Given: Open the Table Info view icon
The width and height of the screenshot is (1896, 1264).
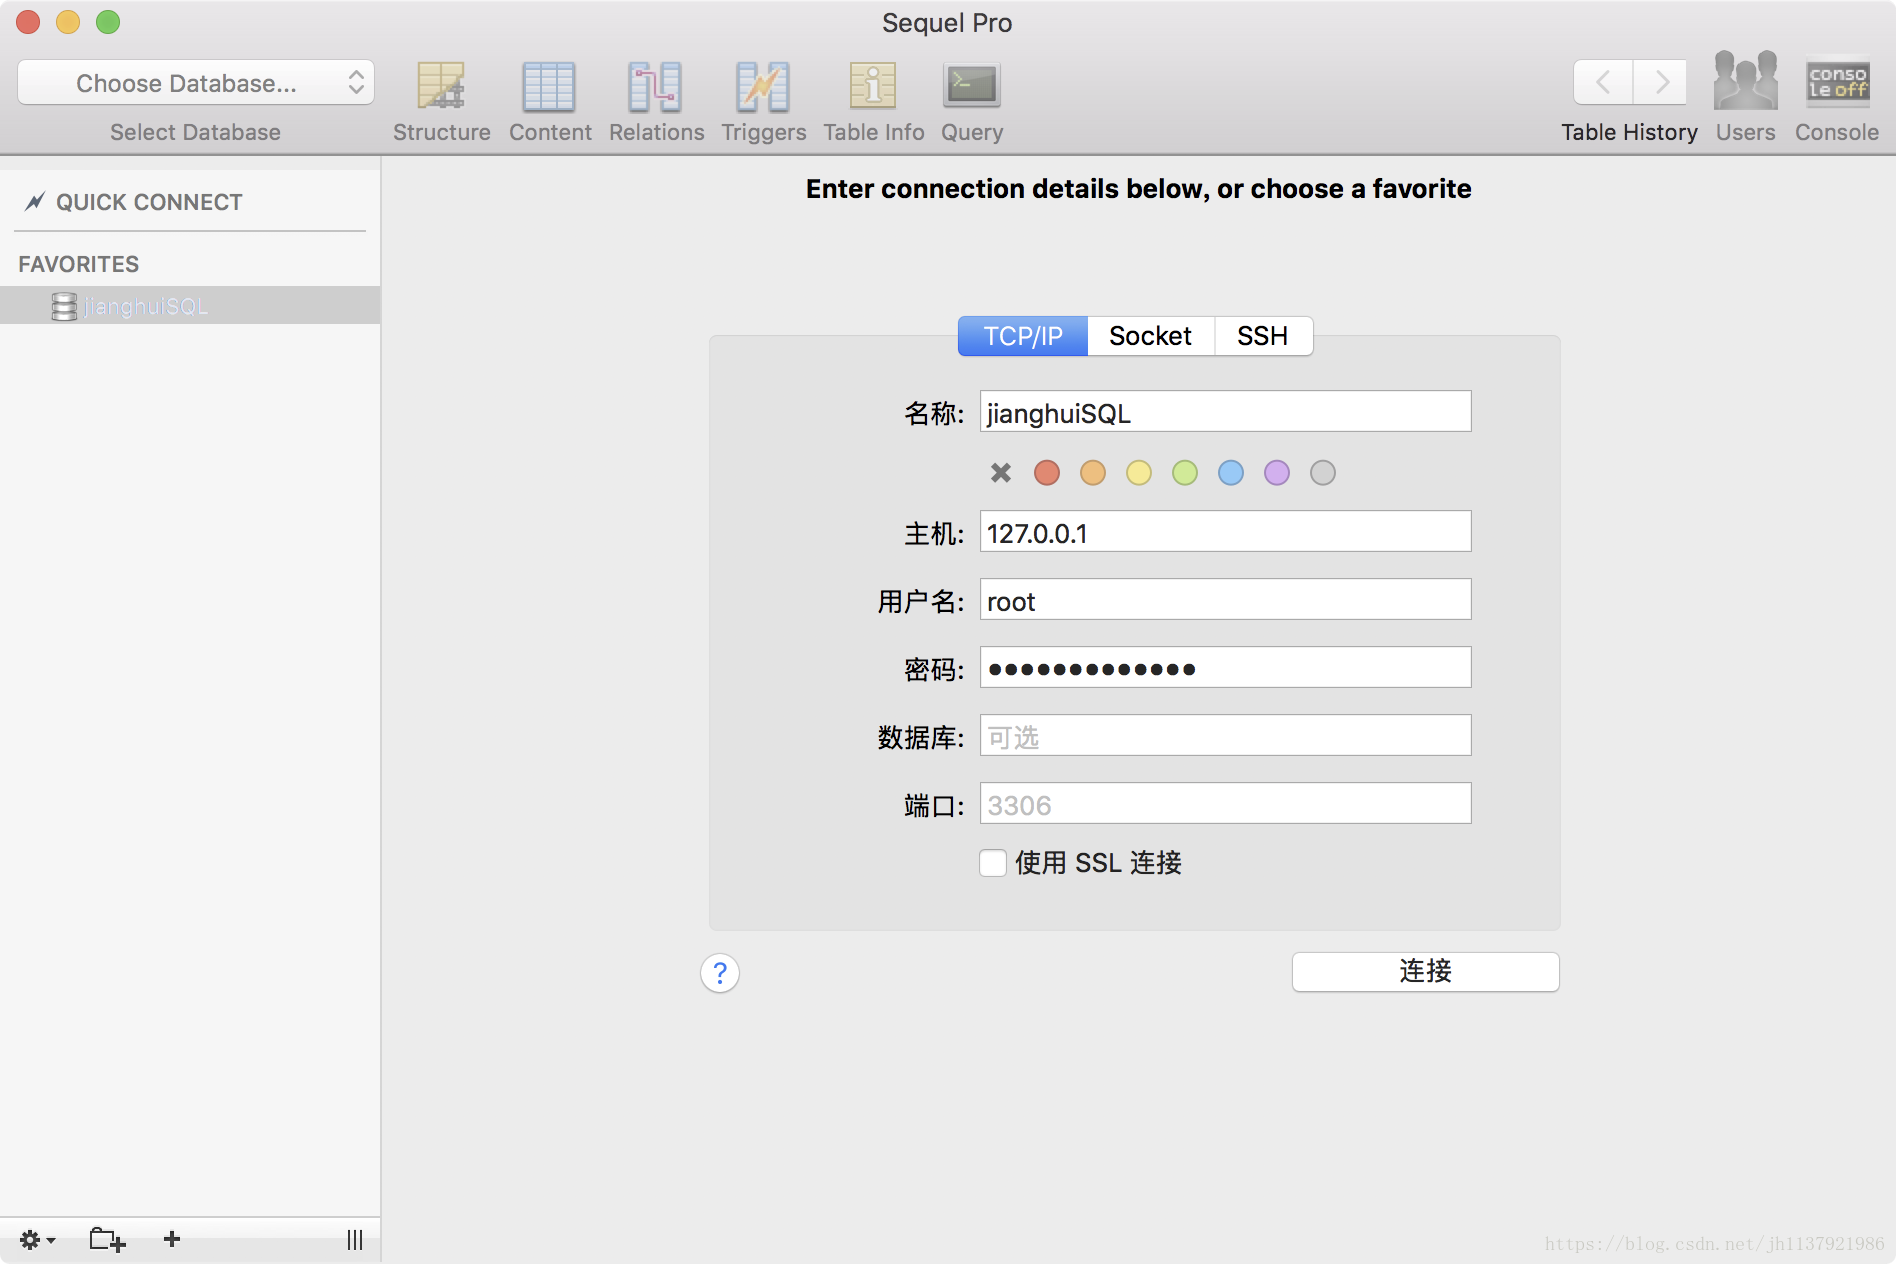Looking at the screenshot, I should pos(873,86).
